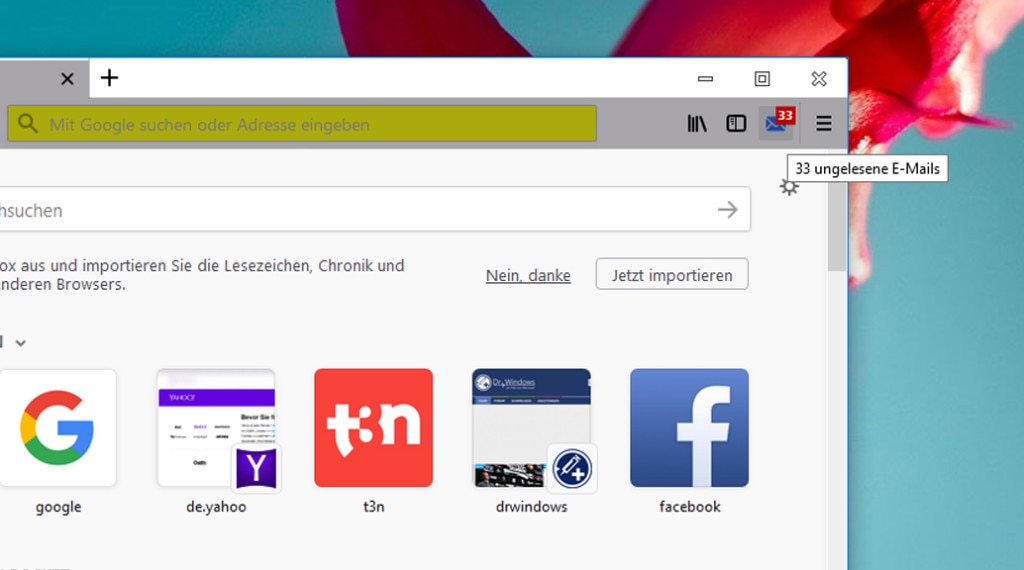Open the drwindows top site tile

coord(531,428)
